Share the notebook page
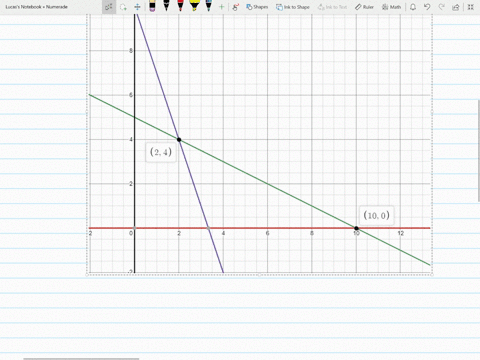 [456, 7]
